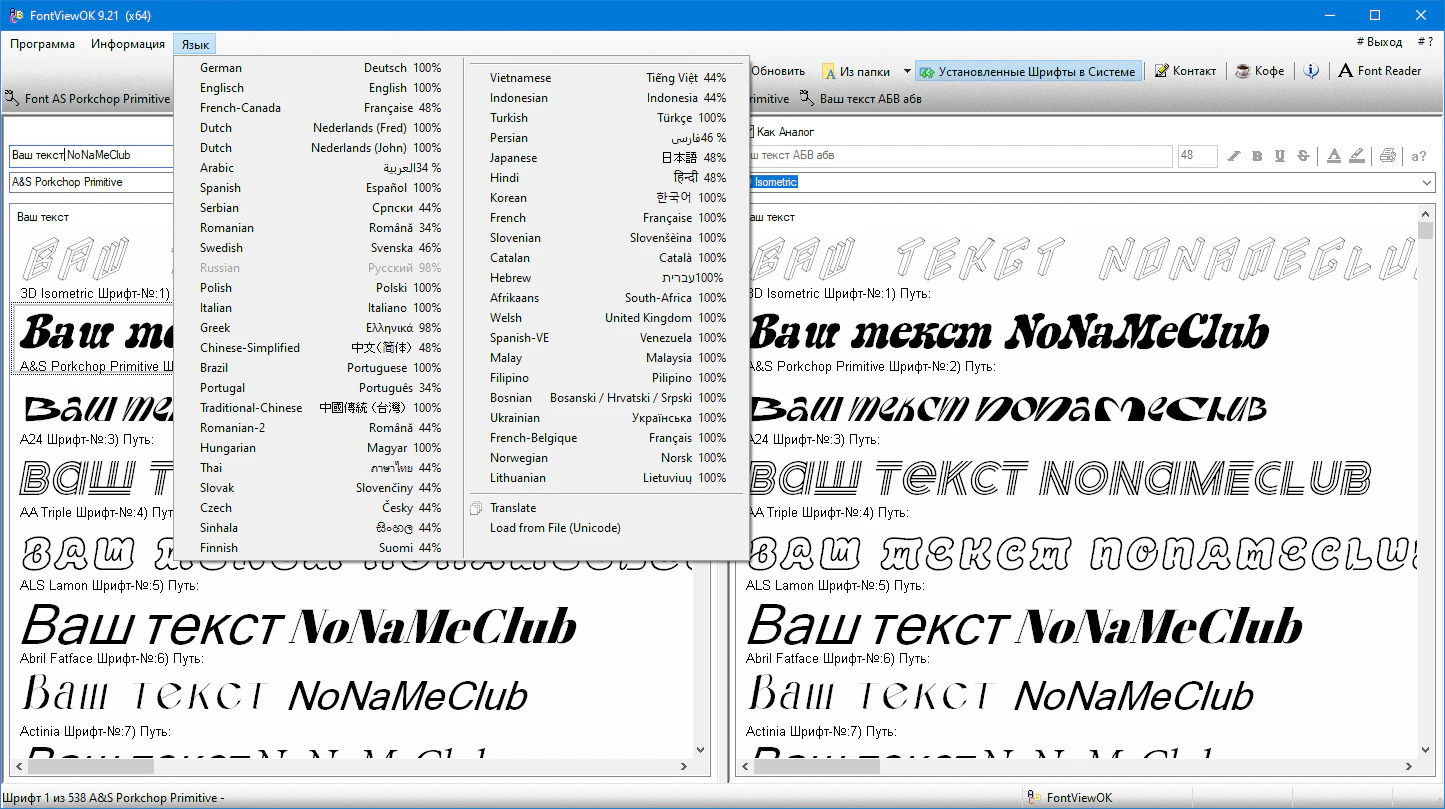The width and height of the screenshot is (1445, 809).
Task: Toggle italic style in right preview toolbar
Action: [x=1234, y=156]
